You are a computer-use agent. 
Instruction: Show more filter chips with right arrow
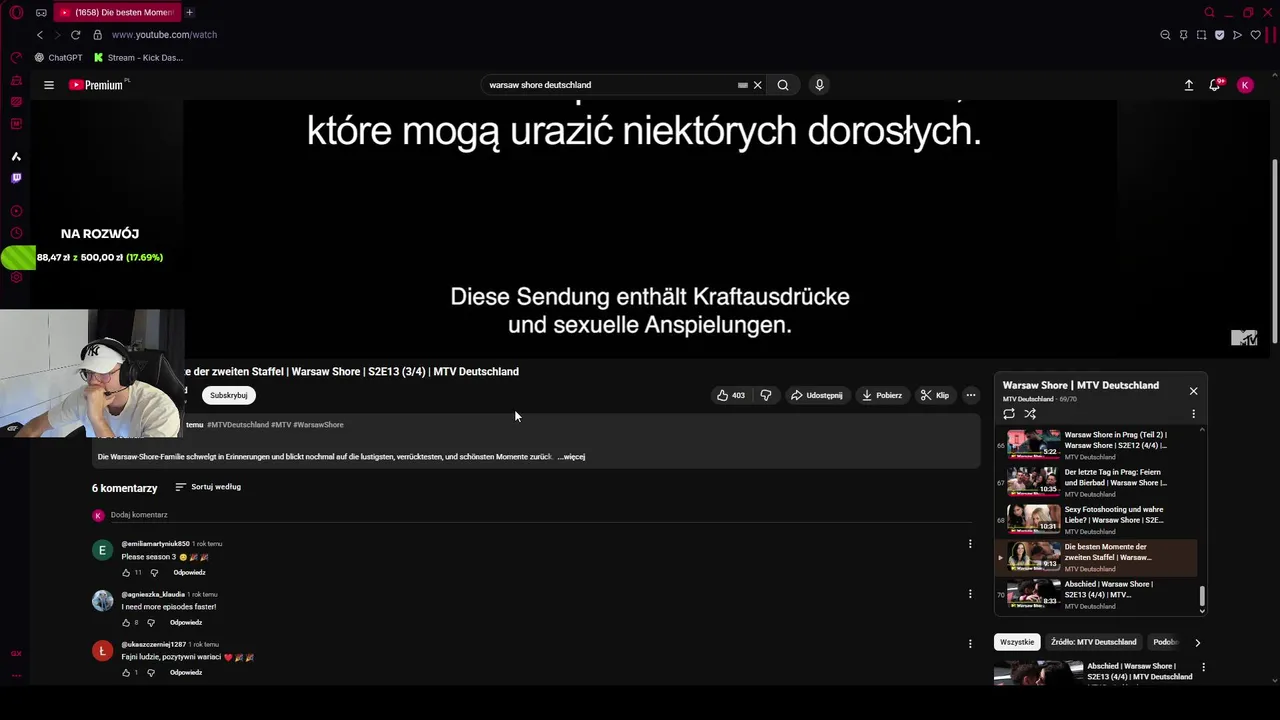pyautogui.click(x=1197, y=642)
